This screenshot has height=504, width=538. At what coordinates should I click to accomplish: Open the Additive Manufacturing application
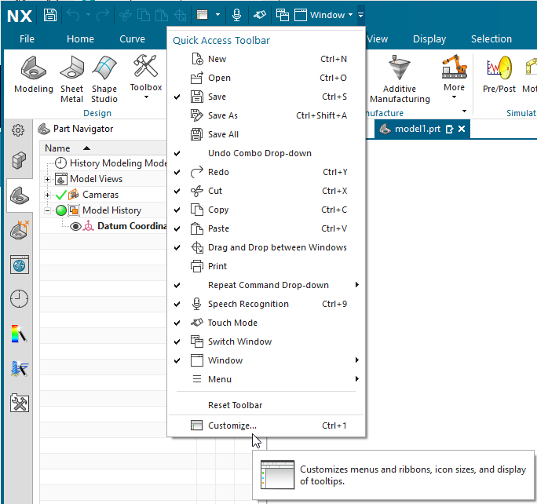[400, 79]
